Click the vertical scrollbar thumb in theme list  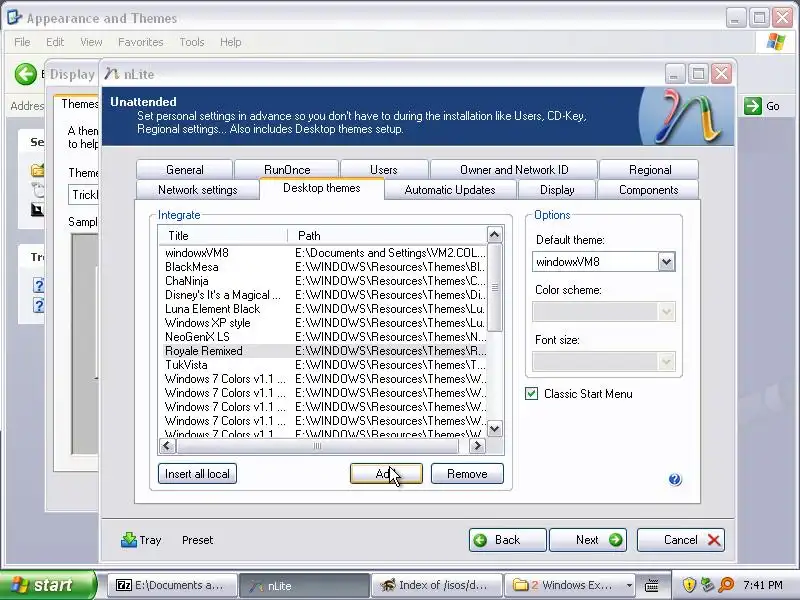[494, 287]
